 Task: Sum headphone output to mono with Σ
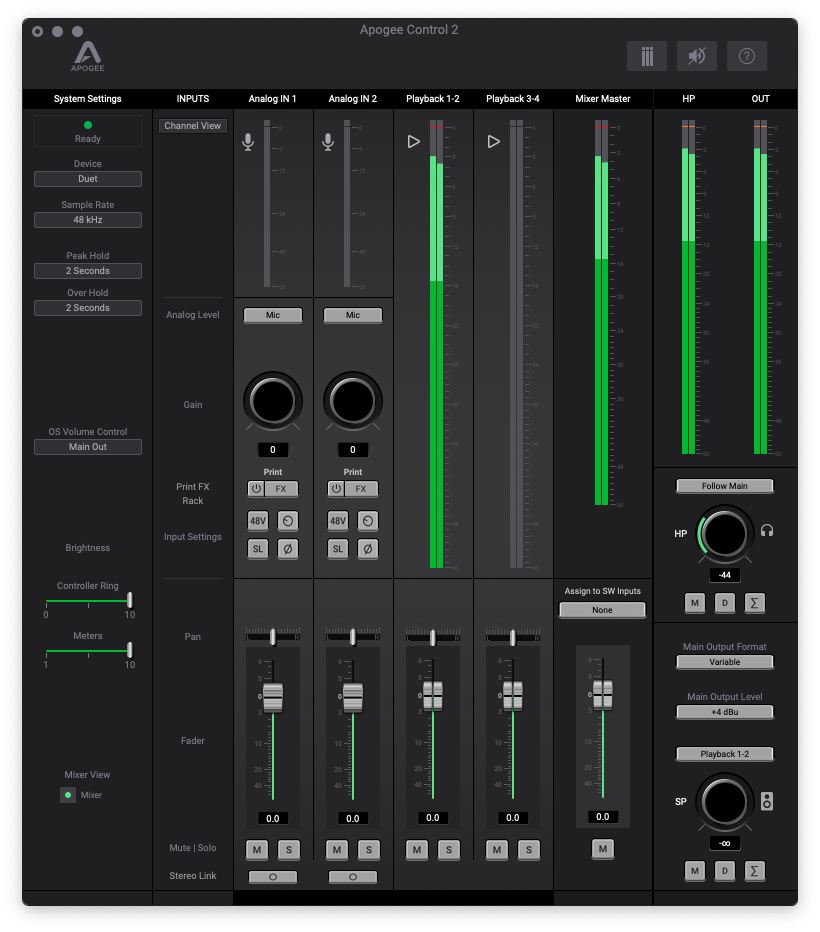tap(755, 603)
